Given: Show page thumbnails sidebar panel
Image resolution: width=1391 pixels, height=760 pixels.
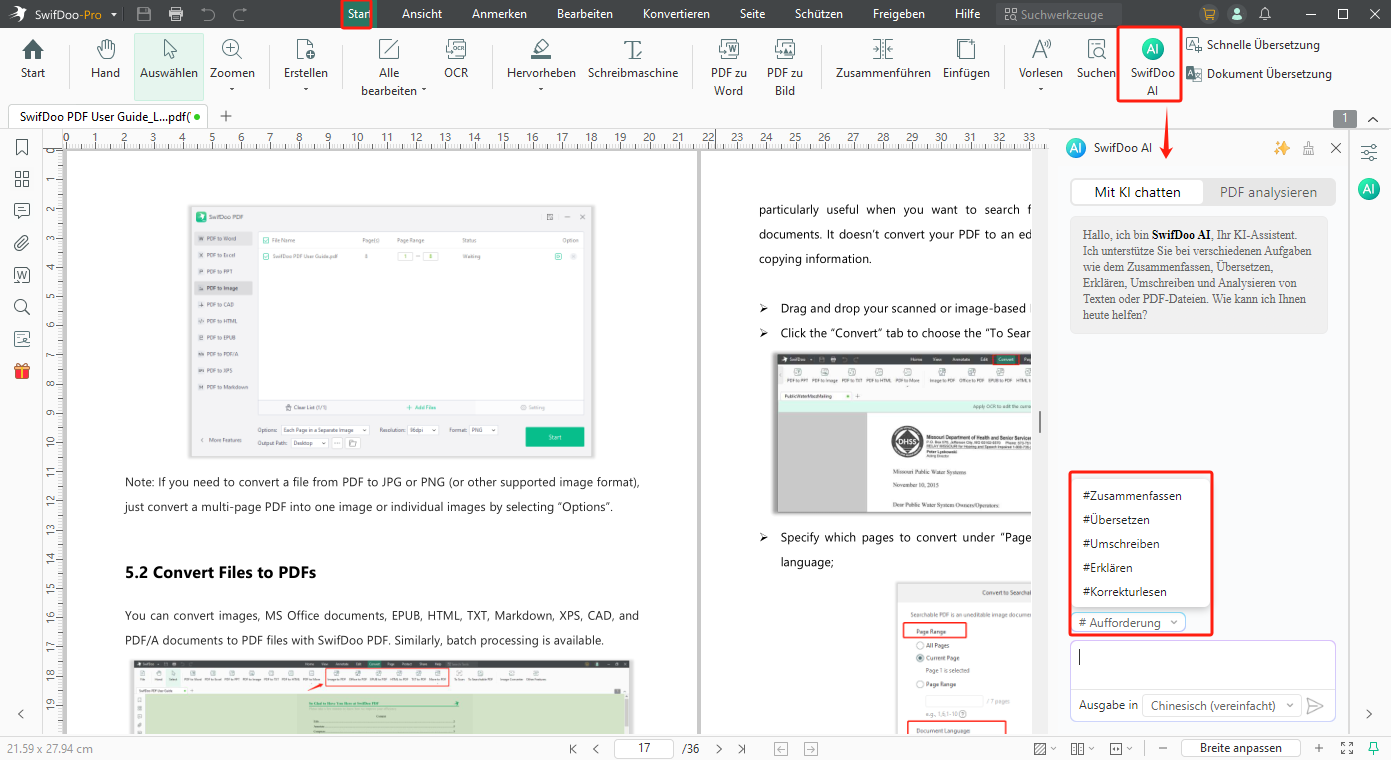Looking at the screenshot, I should point(22,179).
